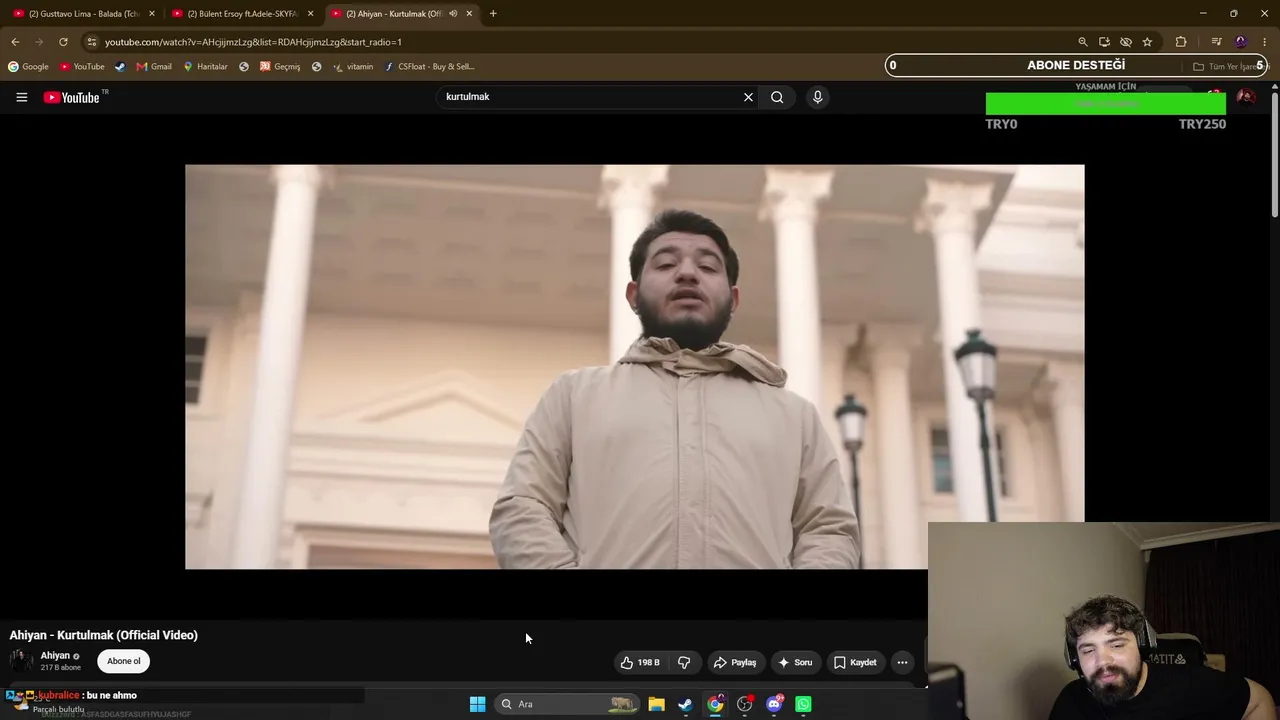The height and width of the screenshot is (720, 1280).
Task: Open Chrome from the taskbar
Action: [715, 704]
